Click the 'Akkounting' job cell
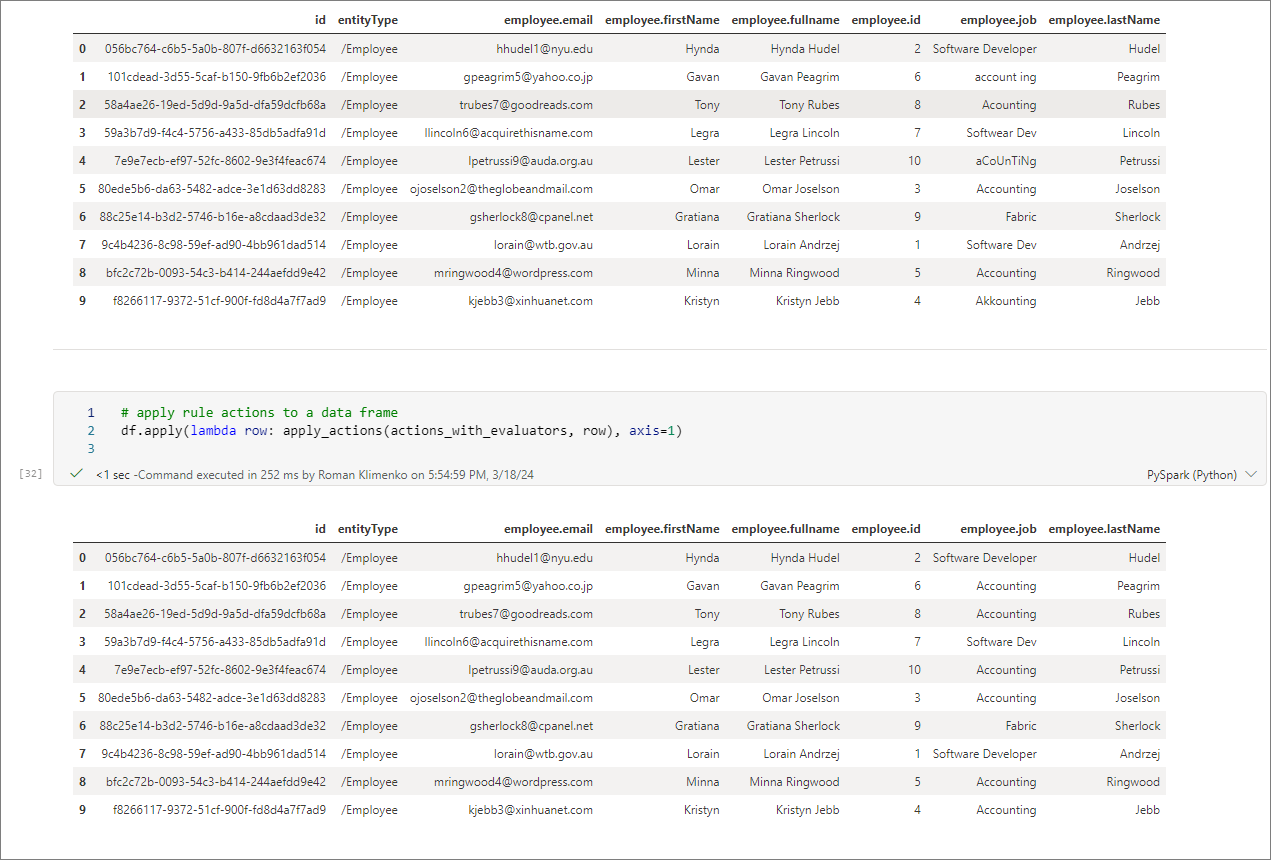 point(1006,301)
